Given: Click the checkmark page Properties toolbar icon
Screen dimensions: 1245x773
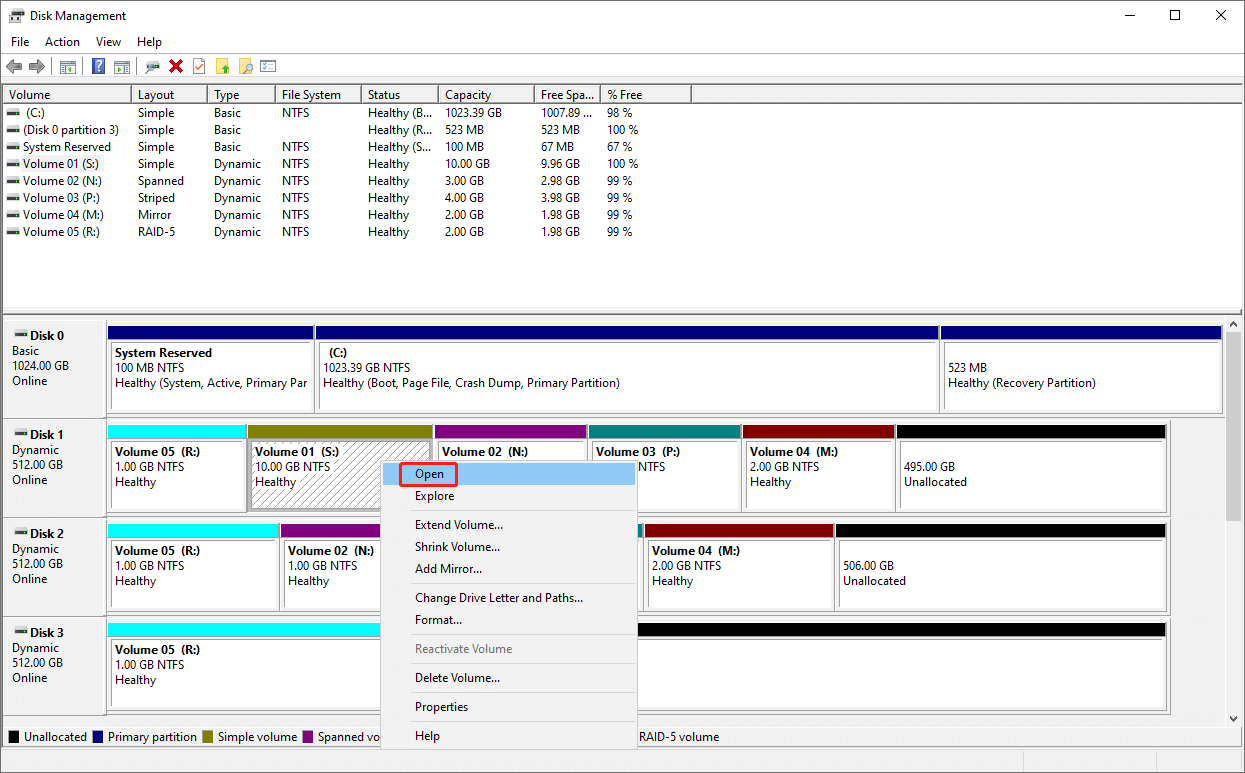Looking at the screenshot, I should click(199, 67).
